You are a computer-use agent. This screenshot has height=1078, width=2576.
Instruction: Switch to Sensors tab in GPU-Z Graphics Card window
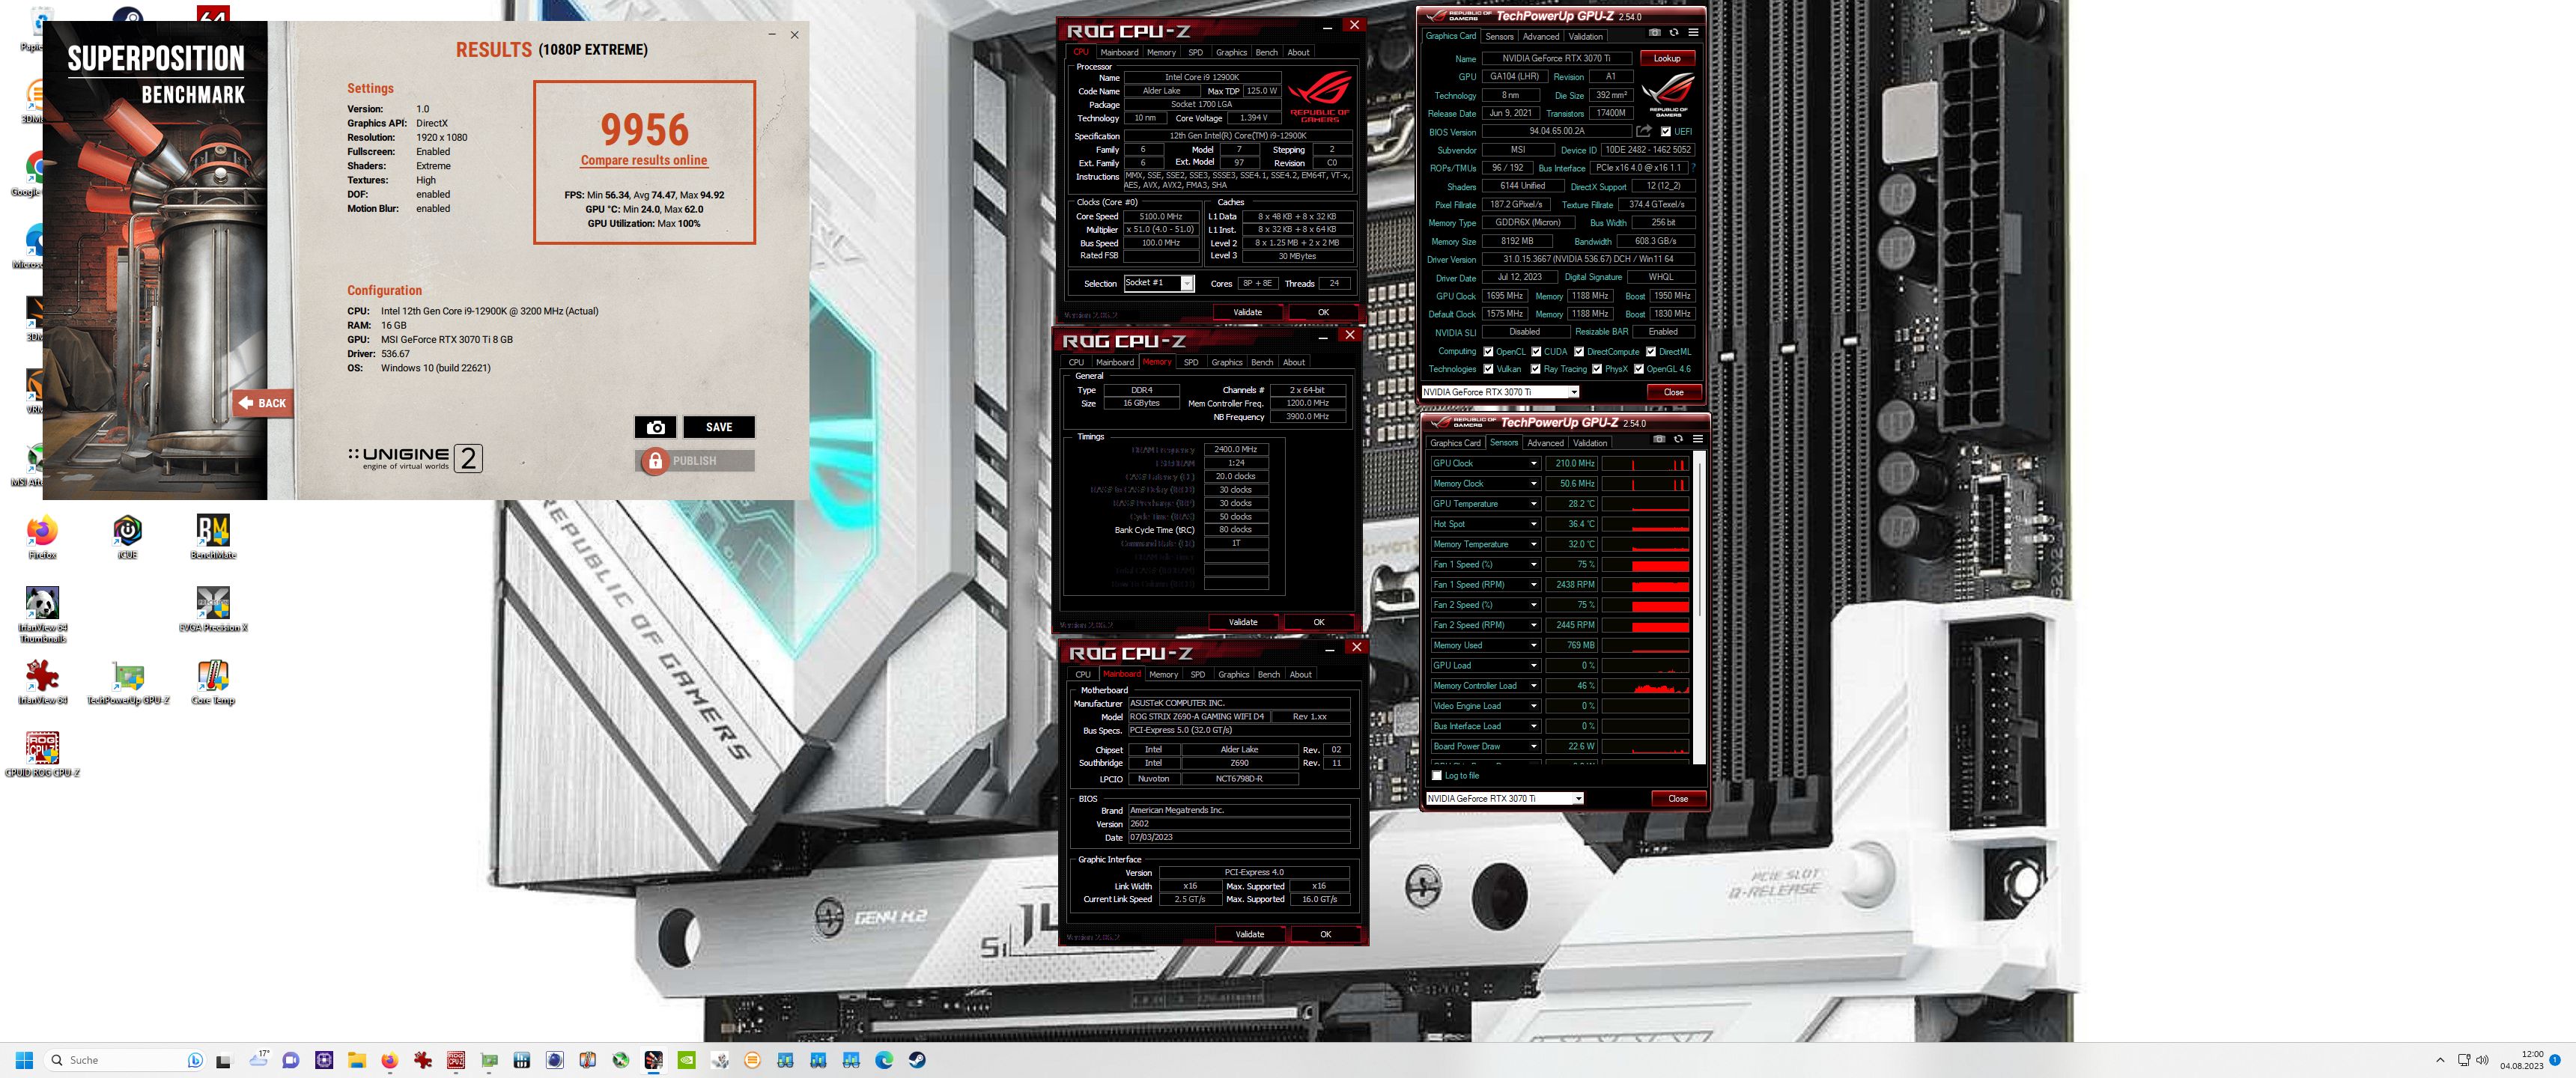tap(1499, 36)
